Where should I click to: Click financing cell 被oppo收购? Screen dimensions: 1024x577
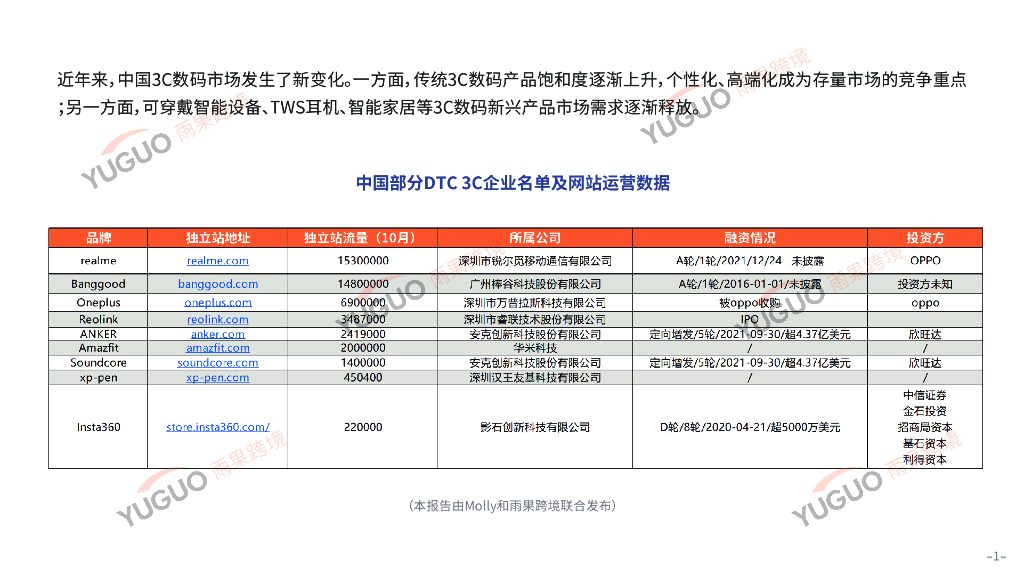coord(750,302)
